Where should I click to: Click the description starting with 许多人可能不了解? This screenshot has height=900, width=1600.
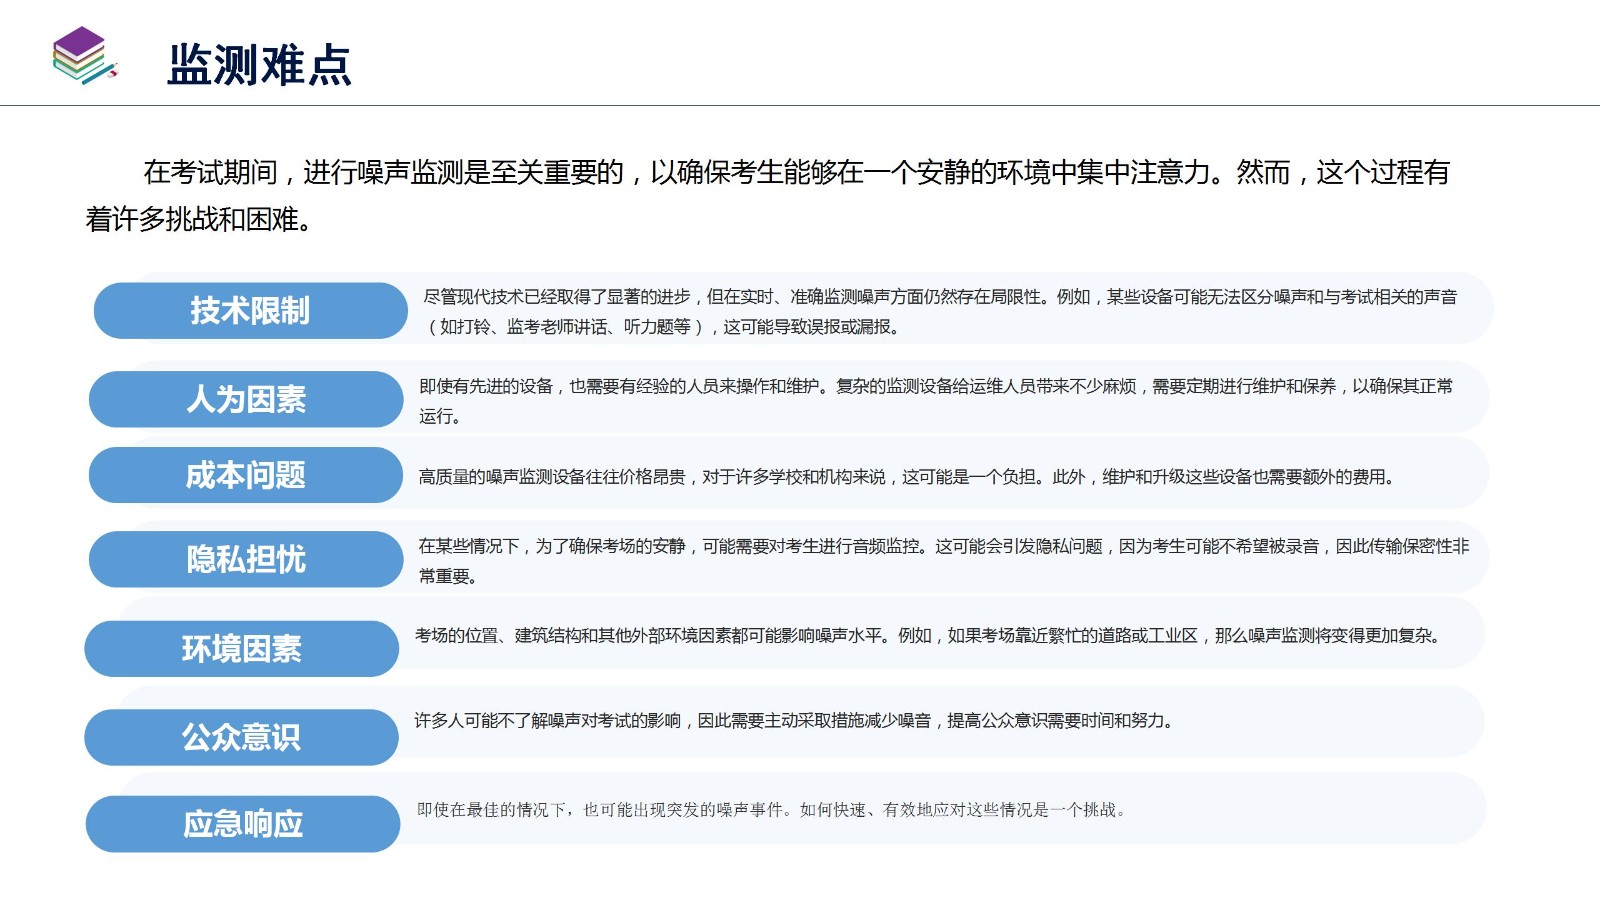(793, 721)
